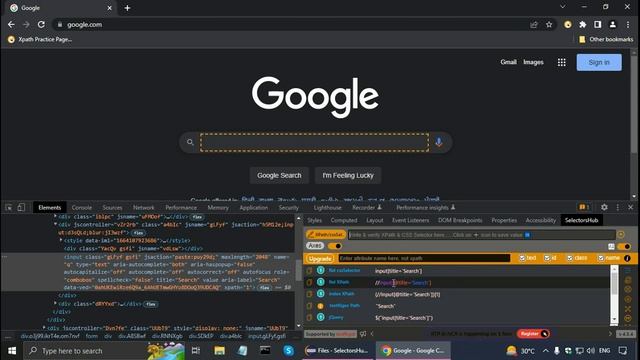
Task: Click the Google Search button
Action: 279,175
